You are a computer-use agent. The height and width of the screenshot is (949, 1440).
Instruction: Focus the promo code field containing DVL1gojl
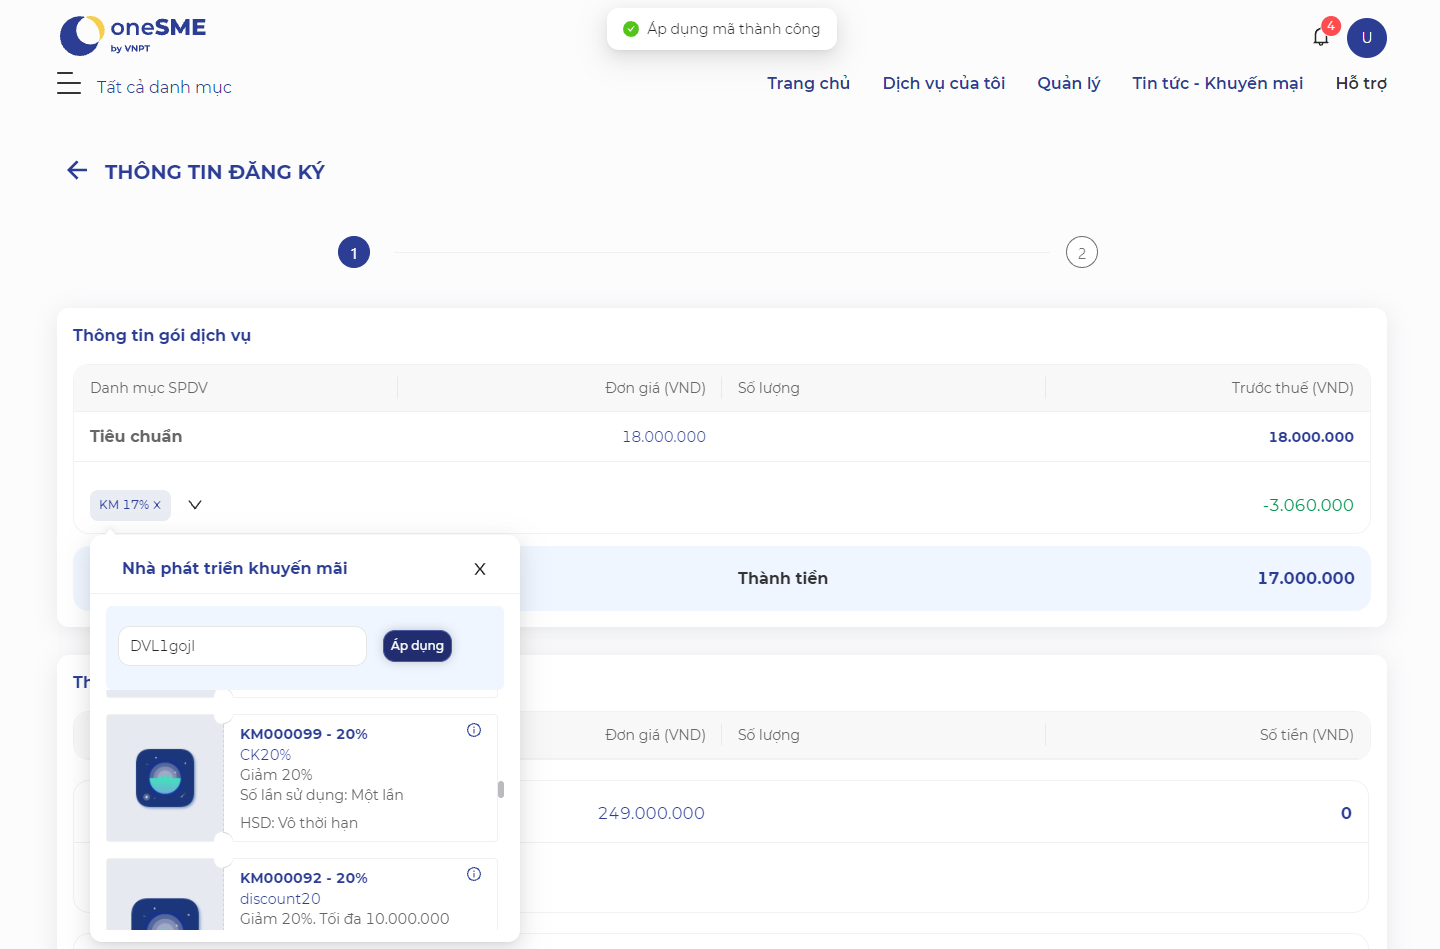[x=242, y=646]
